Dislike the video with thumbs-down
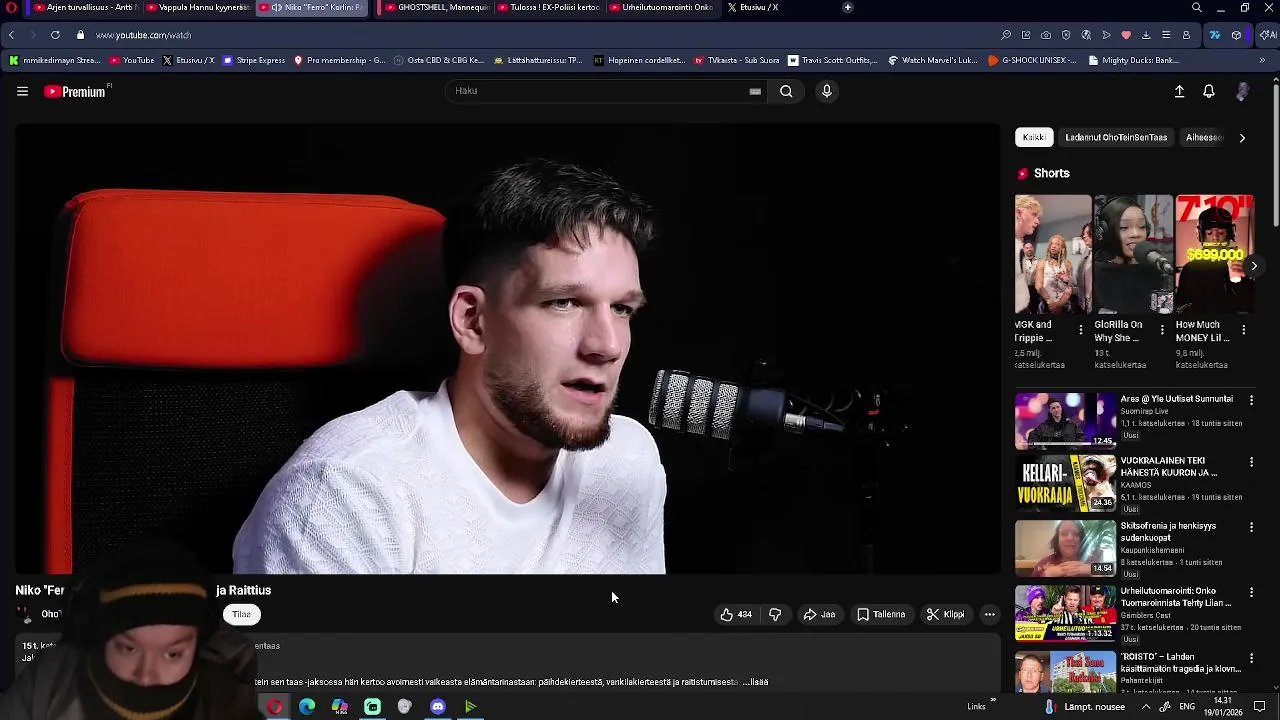This screenshot has height=720, width=1280. click(775, 615)
